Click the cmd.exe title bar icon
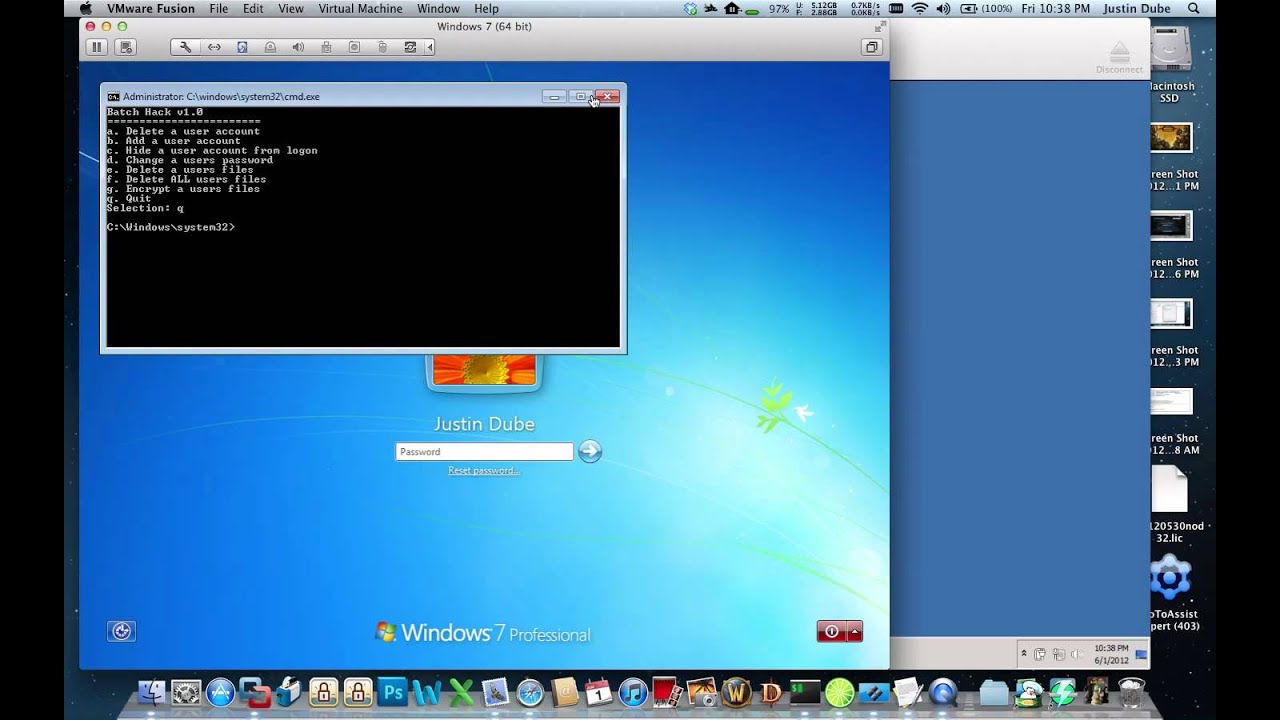This screenshot has width=1280, height=720. point(113,97)
